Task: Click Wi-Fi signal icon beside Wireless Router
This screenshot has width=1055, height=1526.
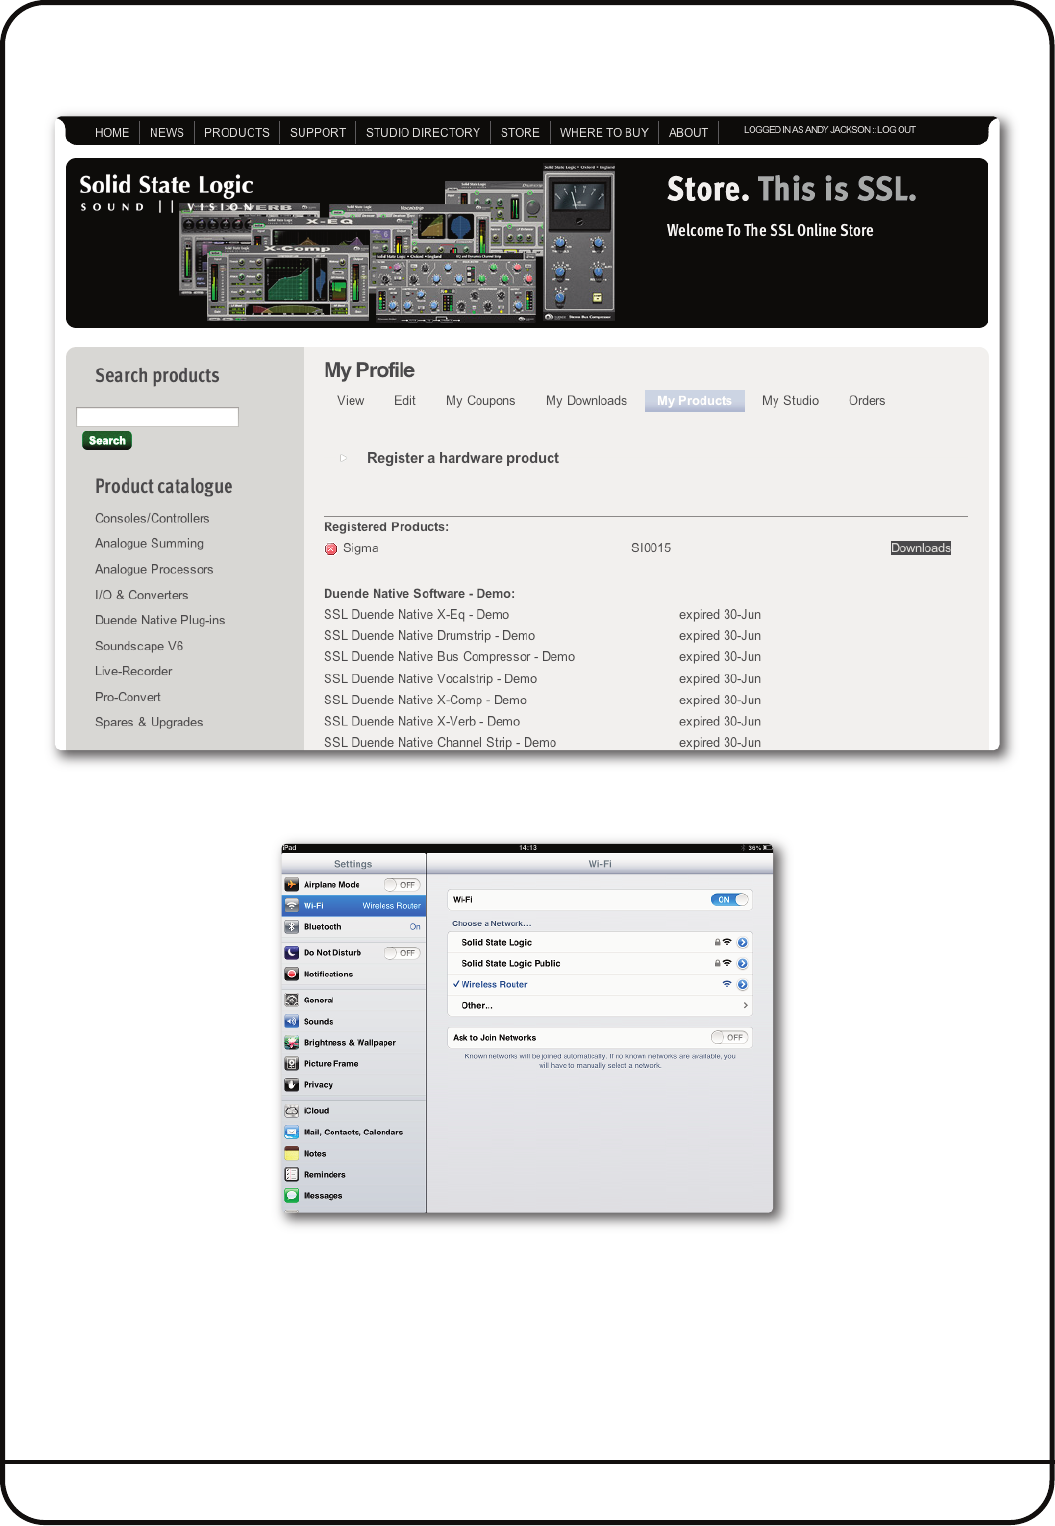Action: point(727,985)
